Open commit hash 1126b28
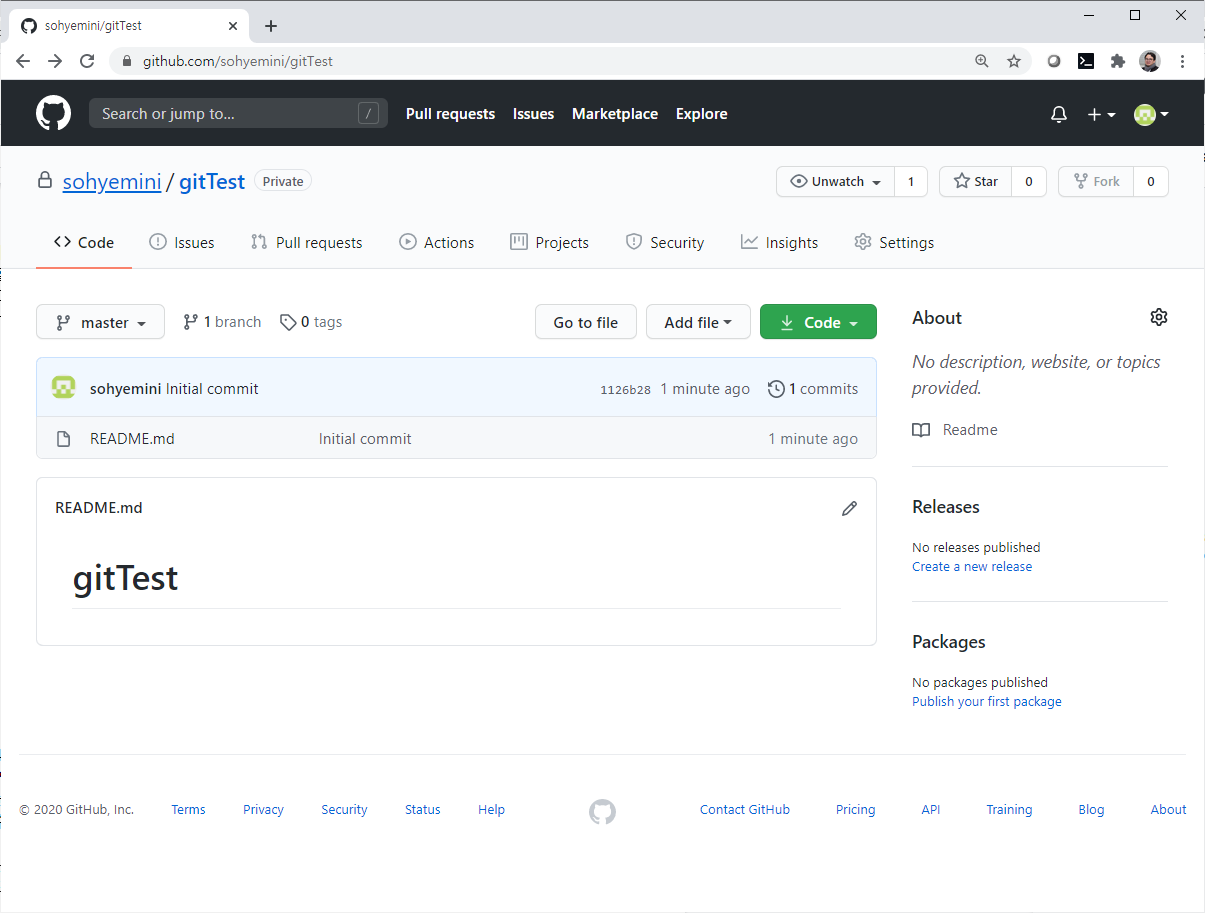The width and height of the screenshot is (1205, 913). [625, 390]
